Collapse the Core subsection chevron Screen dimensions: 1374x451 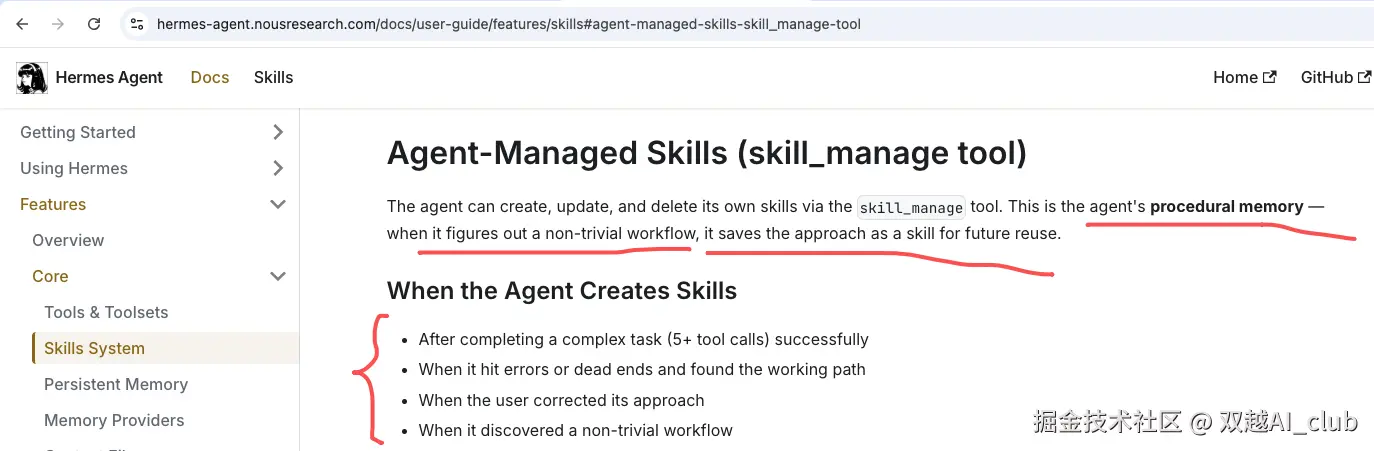click(x=278, y=276)
